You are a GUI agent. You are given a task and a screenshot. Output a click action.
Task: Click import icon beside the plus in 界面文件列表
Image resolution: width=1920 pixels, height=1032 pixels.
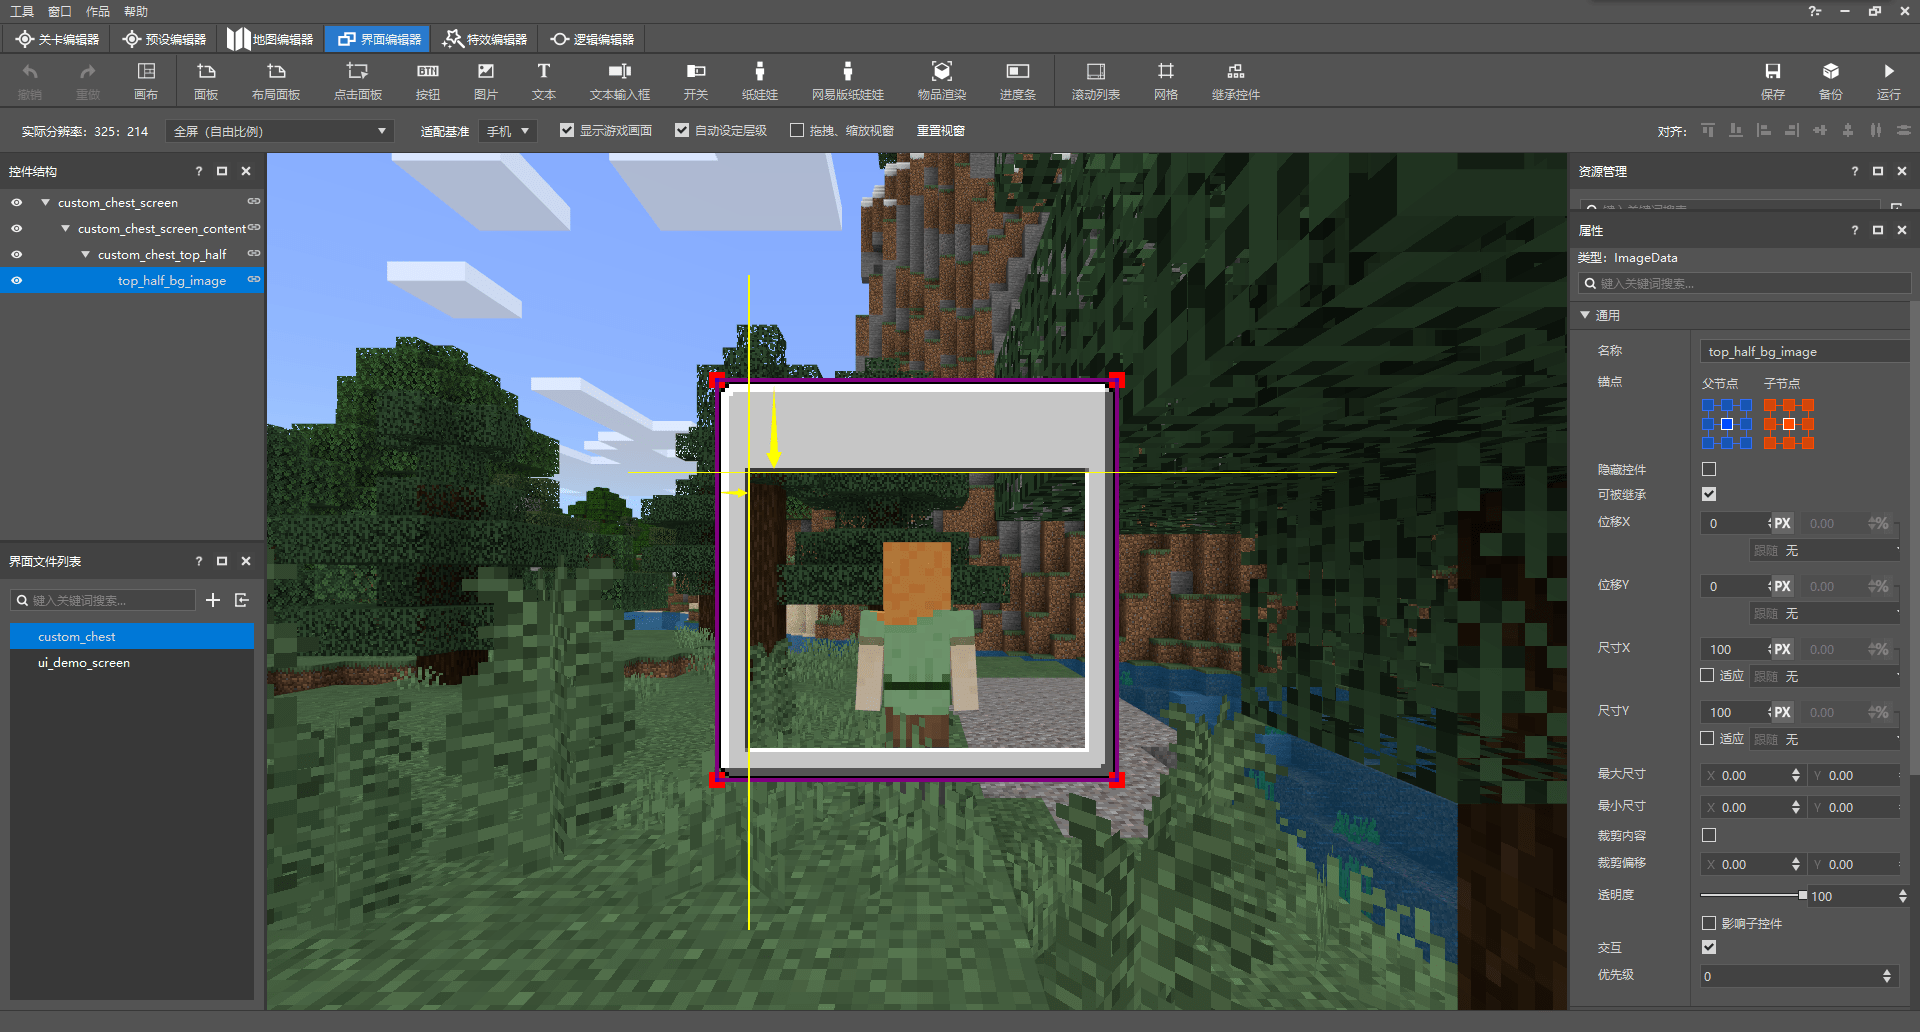pos(242,600)
